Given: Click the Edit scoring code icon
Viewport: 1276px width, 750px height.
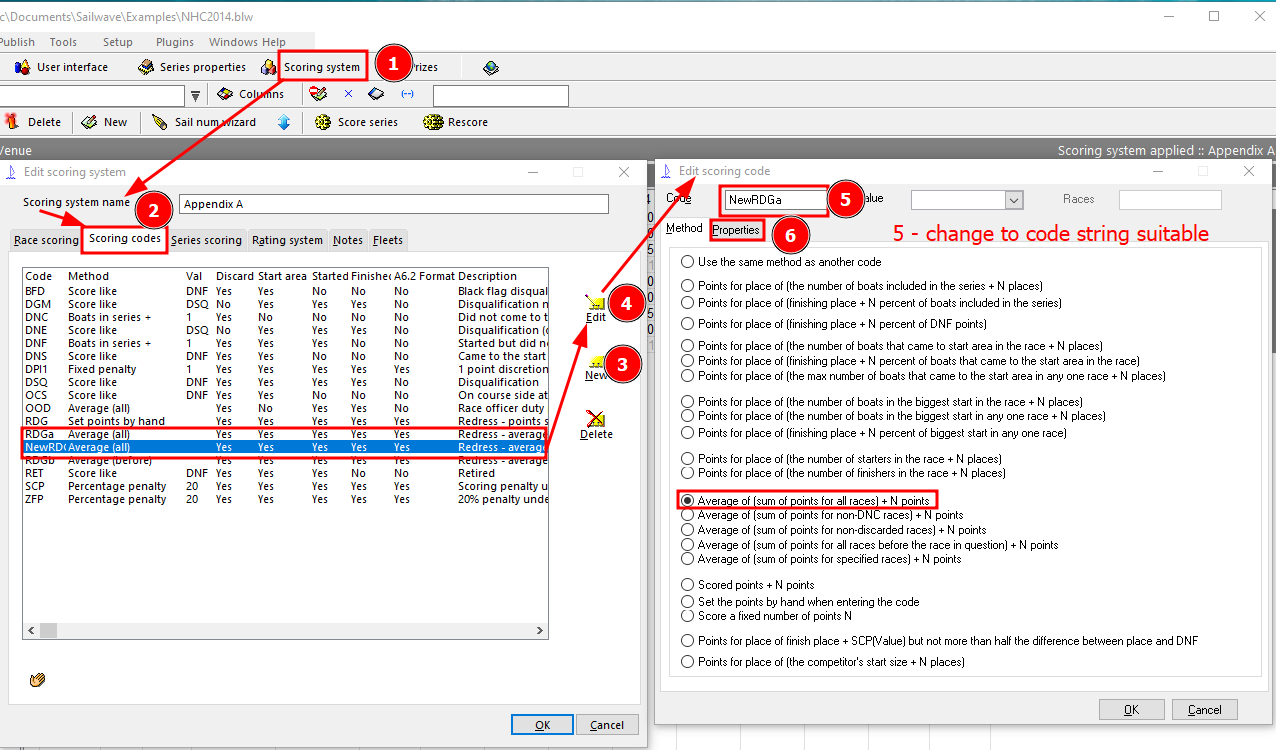Looking at the screenshot, I should point(596,307).
